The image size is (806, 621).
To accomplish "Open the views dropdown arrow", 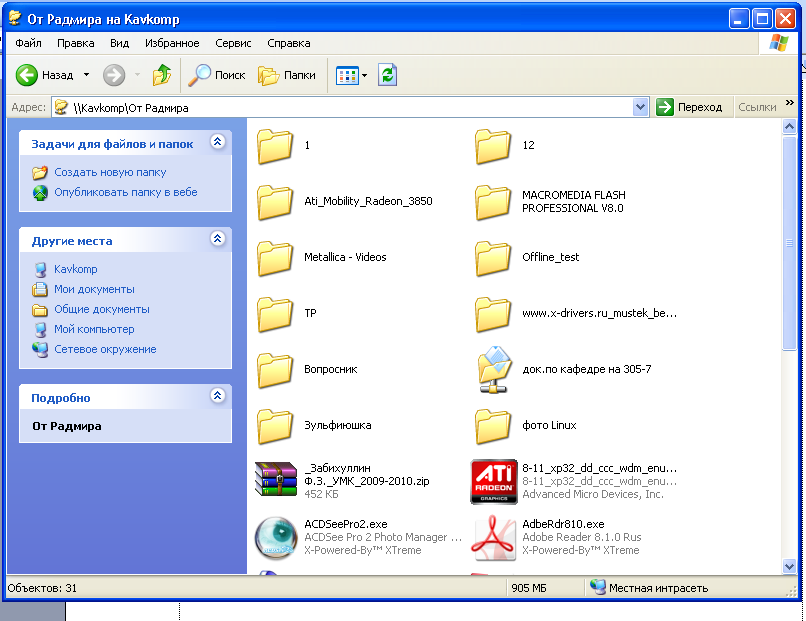I will (x=364, y=76).
